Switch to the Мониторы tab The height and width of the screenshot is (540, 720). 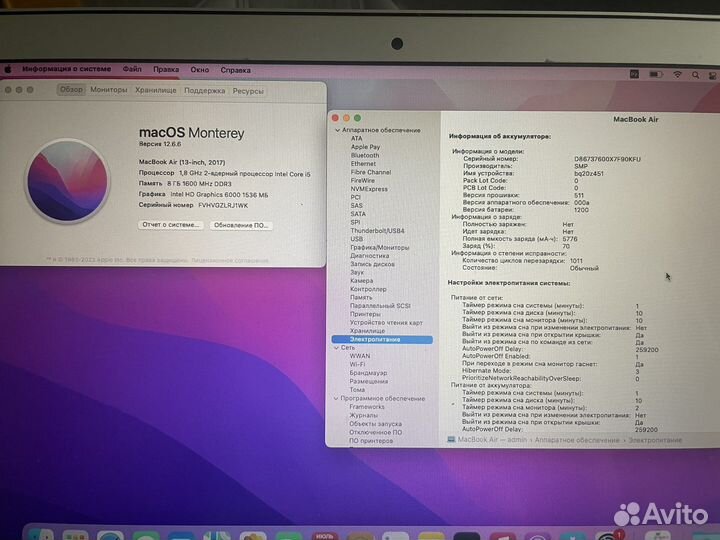(108, 90)
